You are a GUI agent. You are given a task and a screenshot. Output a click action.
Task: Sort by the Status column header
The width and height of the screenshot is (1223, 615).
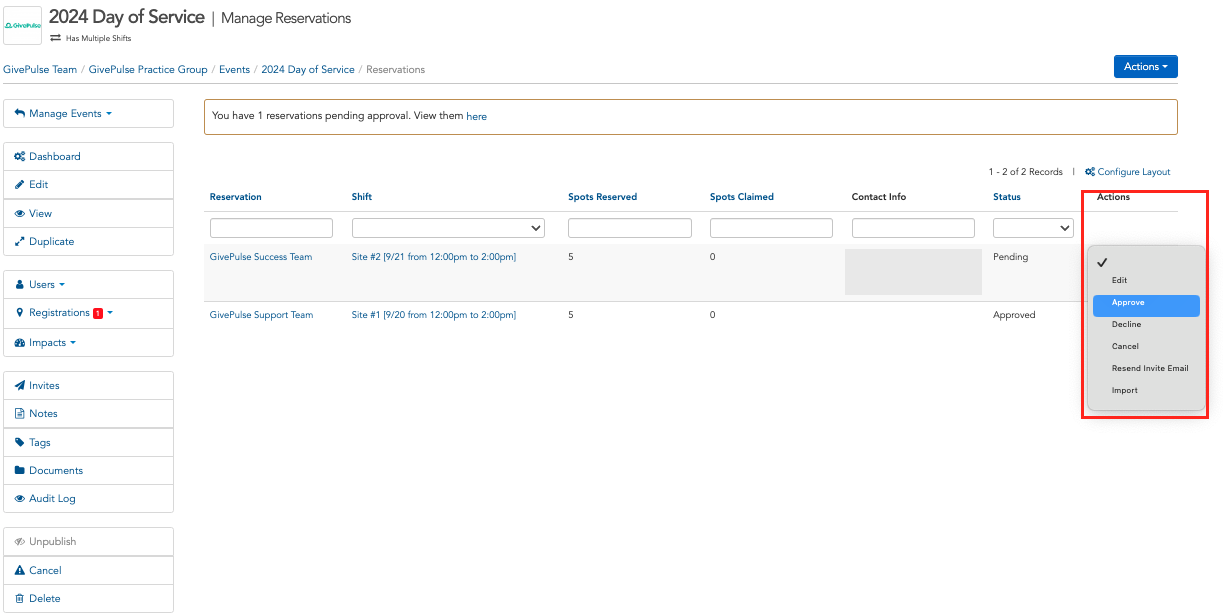click(1007, 197)
